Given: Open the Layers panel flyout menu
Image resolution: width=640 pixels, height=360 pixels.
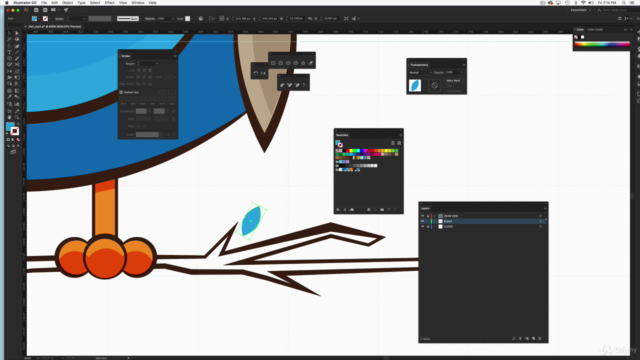Looking at the screenshot, I should point(545,208).
